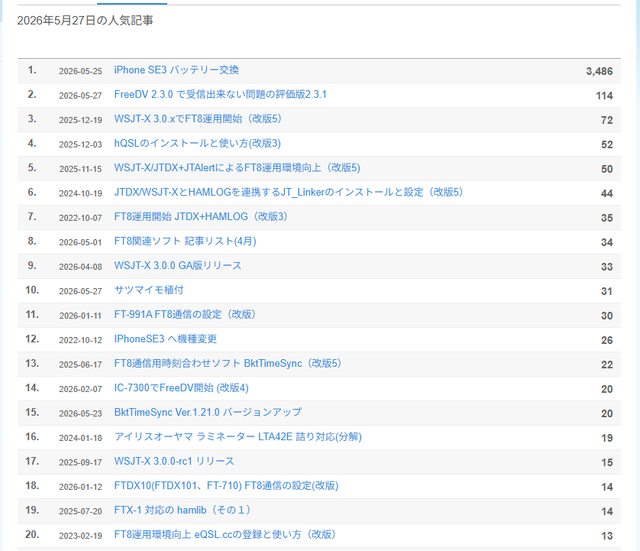Click the view count 44
Image resolution: width=640 pixels, height=551 pixels.
point(607,193)
